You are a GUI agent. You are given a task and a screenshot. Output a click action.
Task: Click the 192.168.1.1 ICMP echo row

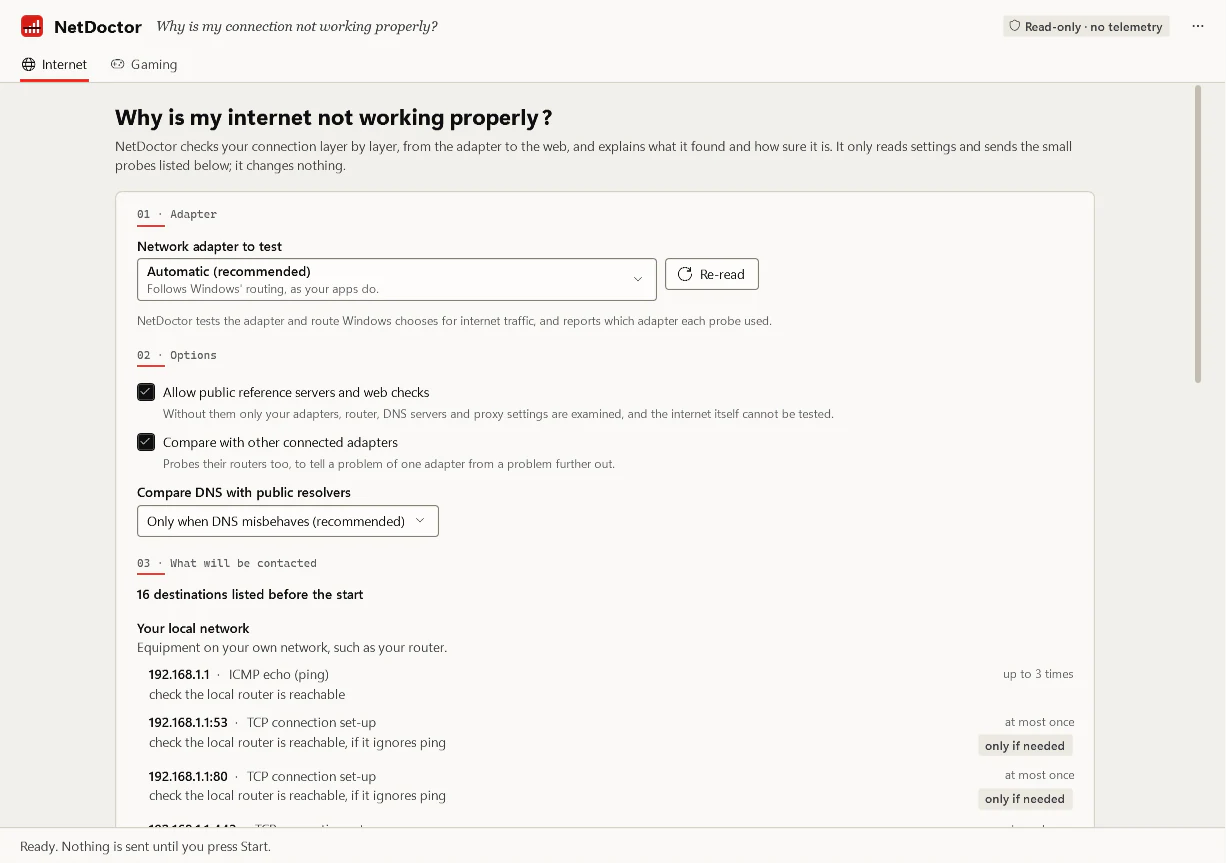click(611, 684)
